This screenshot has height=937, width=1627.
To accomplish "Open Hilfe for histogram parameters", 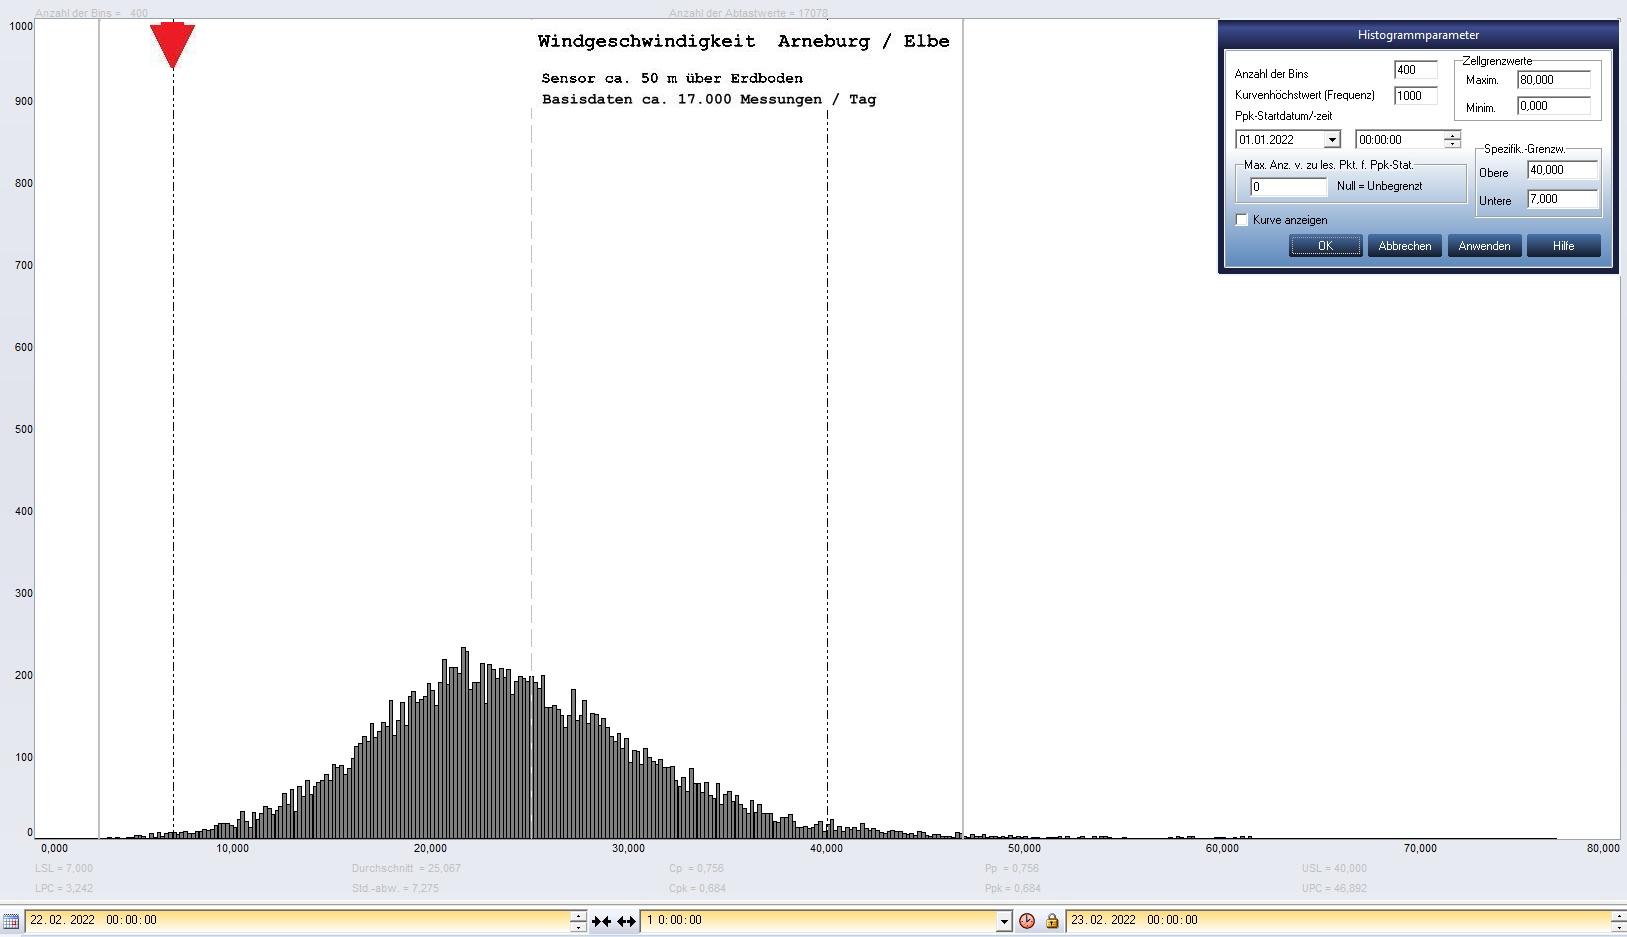I will pyautogui.click(x=1563, y=246).
